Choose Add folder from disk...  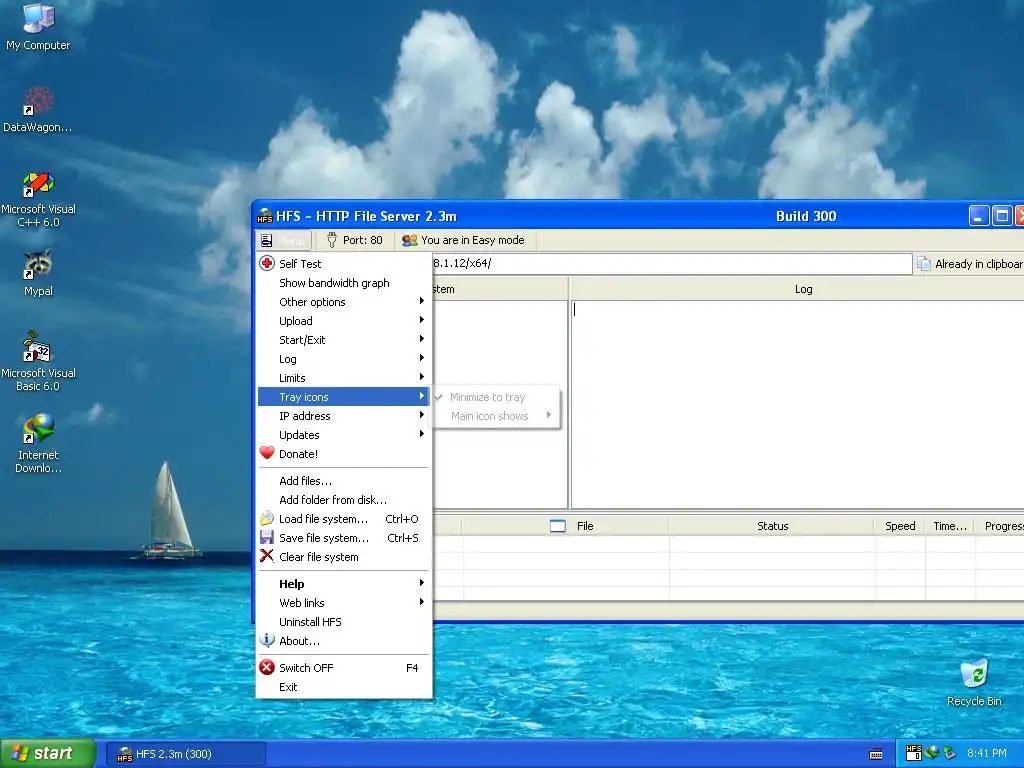[x=344, y=500]
